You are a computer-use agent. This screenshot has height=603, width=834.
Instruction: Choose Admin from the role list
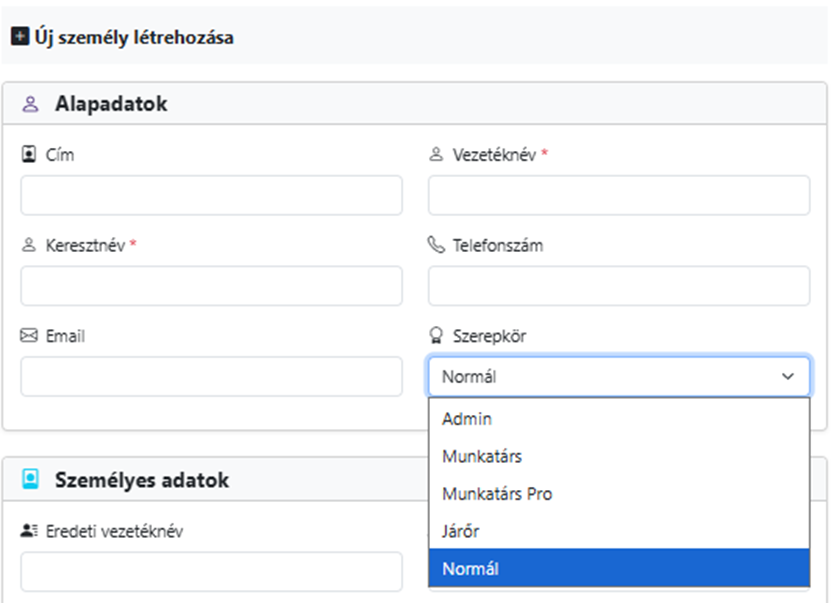468,419
